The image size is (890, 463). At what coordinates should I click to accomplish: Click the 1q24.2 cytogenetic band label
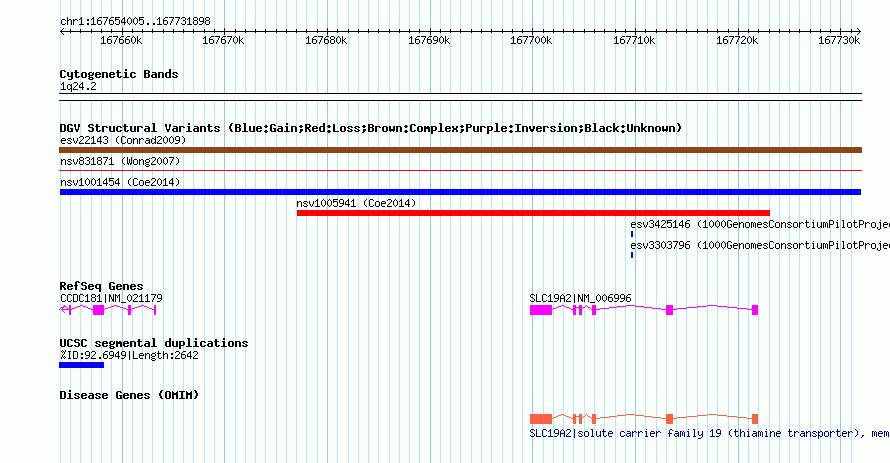78,86
